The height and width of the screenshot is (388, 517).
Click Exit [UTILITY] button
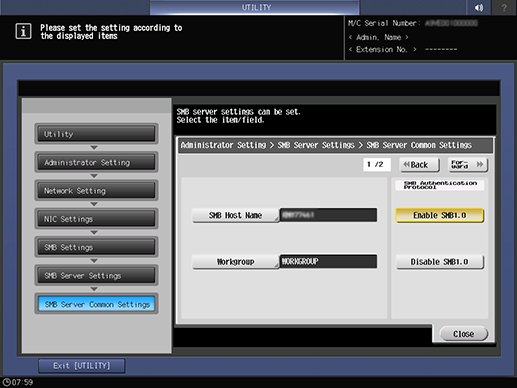(x=82, y=366)
